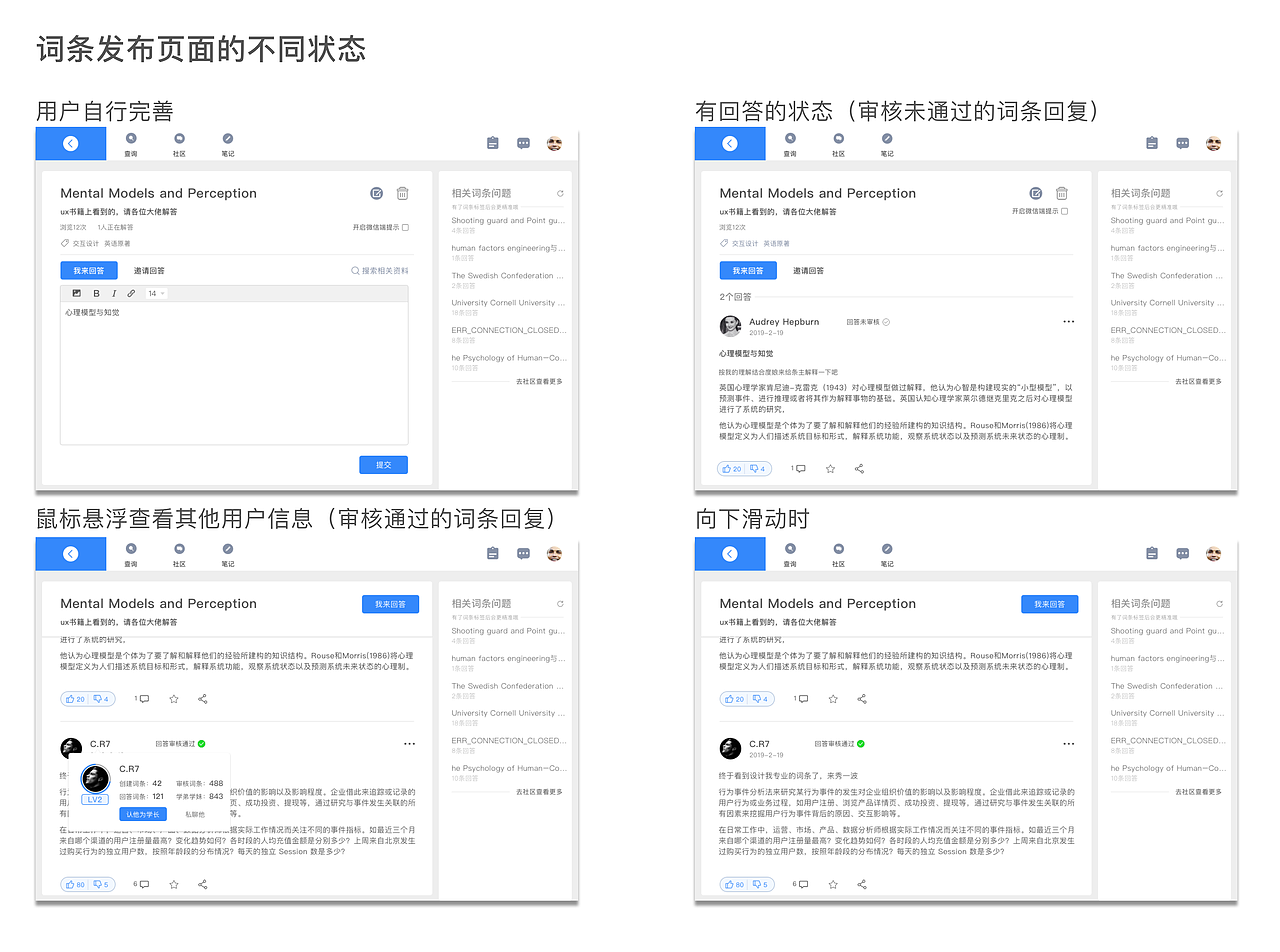Upvote the answer with the thumbs-up toggle
The width and height of the screenshot is (1280, 952).
click(730, 468)
